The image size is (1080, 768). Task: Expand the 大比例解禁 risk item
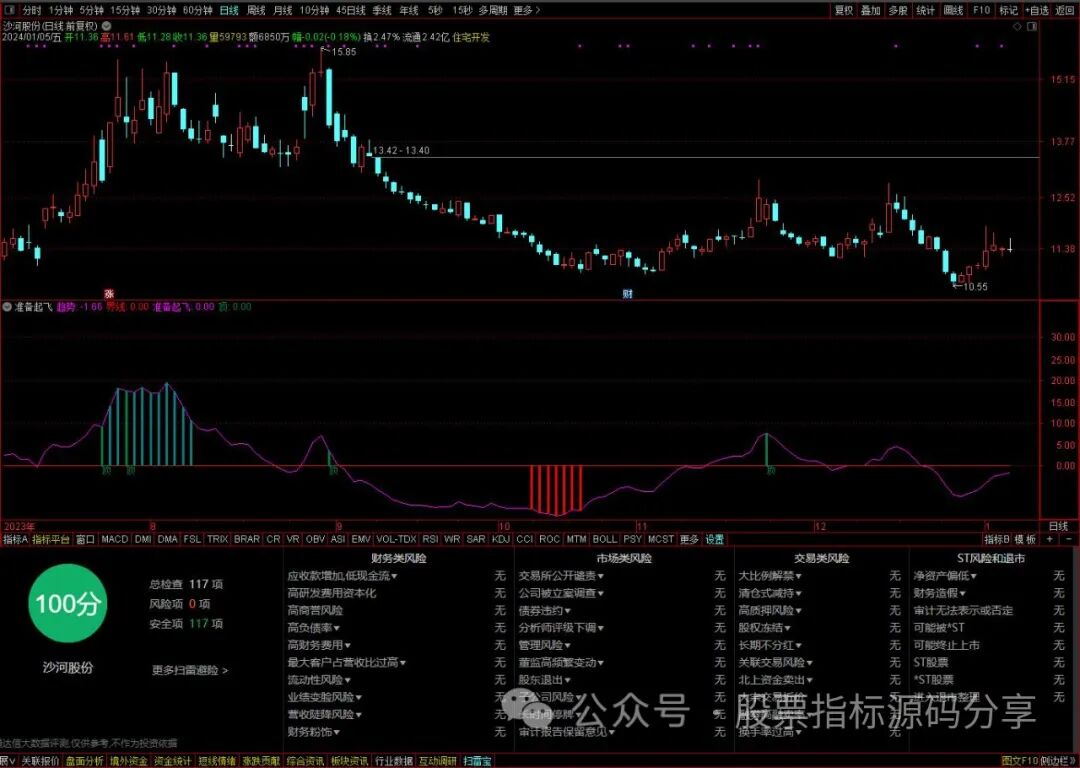(770, 575)
